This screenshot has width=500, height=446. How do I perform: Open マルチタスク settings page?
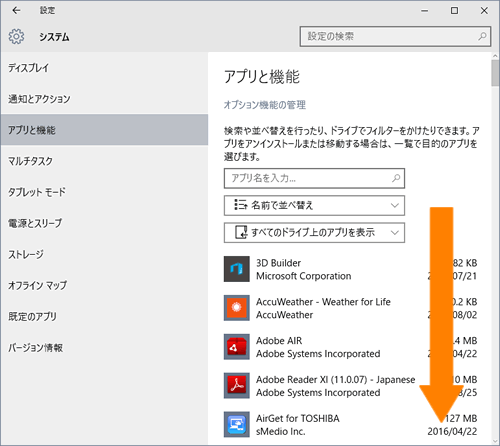(x=104, y=161)
